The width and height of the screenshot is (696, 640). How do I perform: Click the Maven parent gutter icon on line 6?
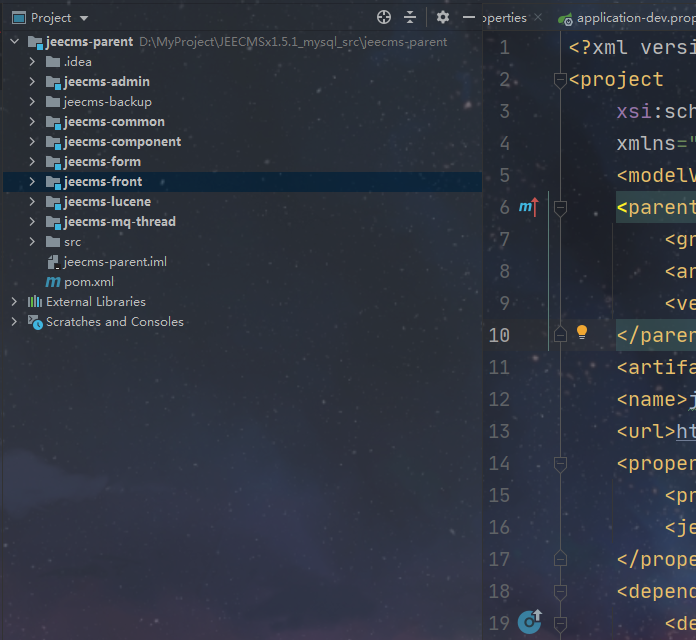coord(529,207)
